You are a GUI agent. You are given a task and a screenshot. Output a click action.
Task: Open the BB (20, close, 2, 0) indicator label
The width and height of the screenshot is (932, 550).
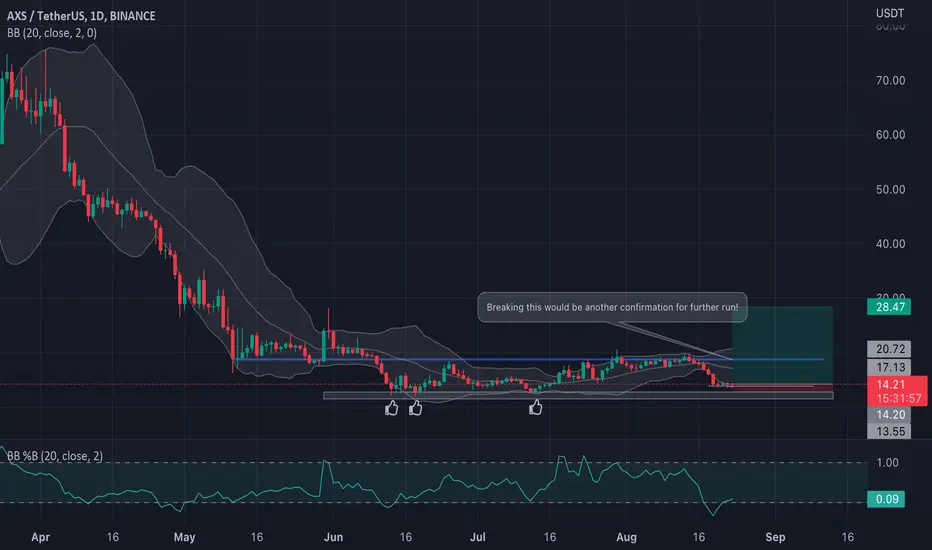(x=52, y=33)
